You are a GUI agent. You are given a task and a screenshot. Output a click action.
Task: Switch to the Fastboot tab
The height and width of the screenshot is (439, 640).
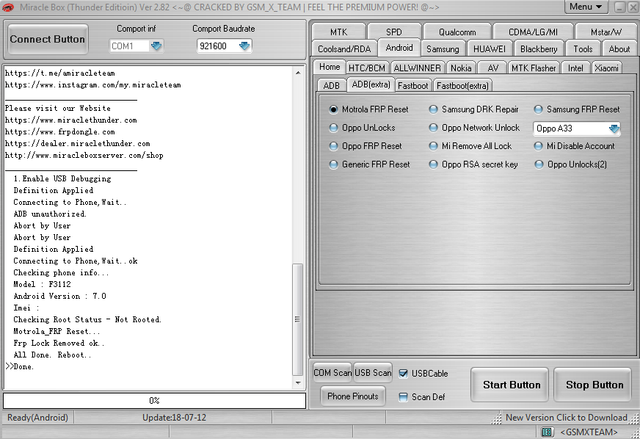click(x=413, y=86)
